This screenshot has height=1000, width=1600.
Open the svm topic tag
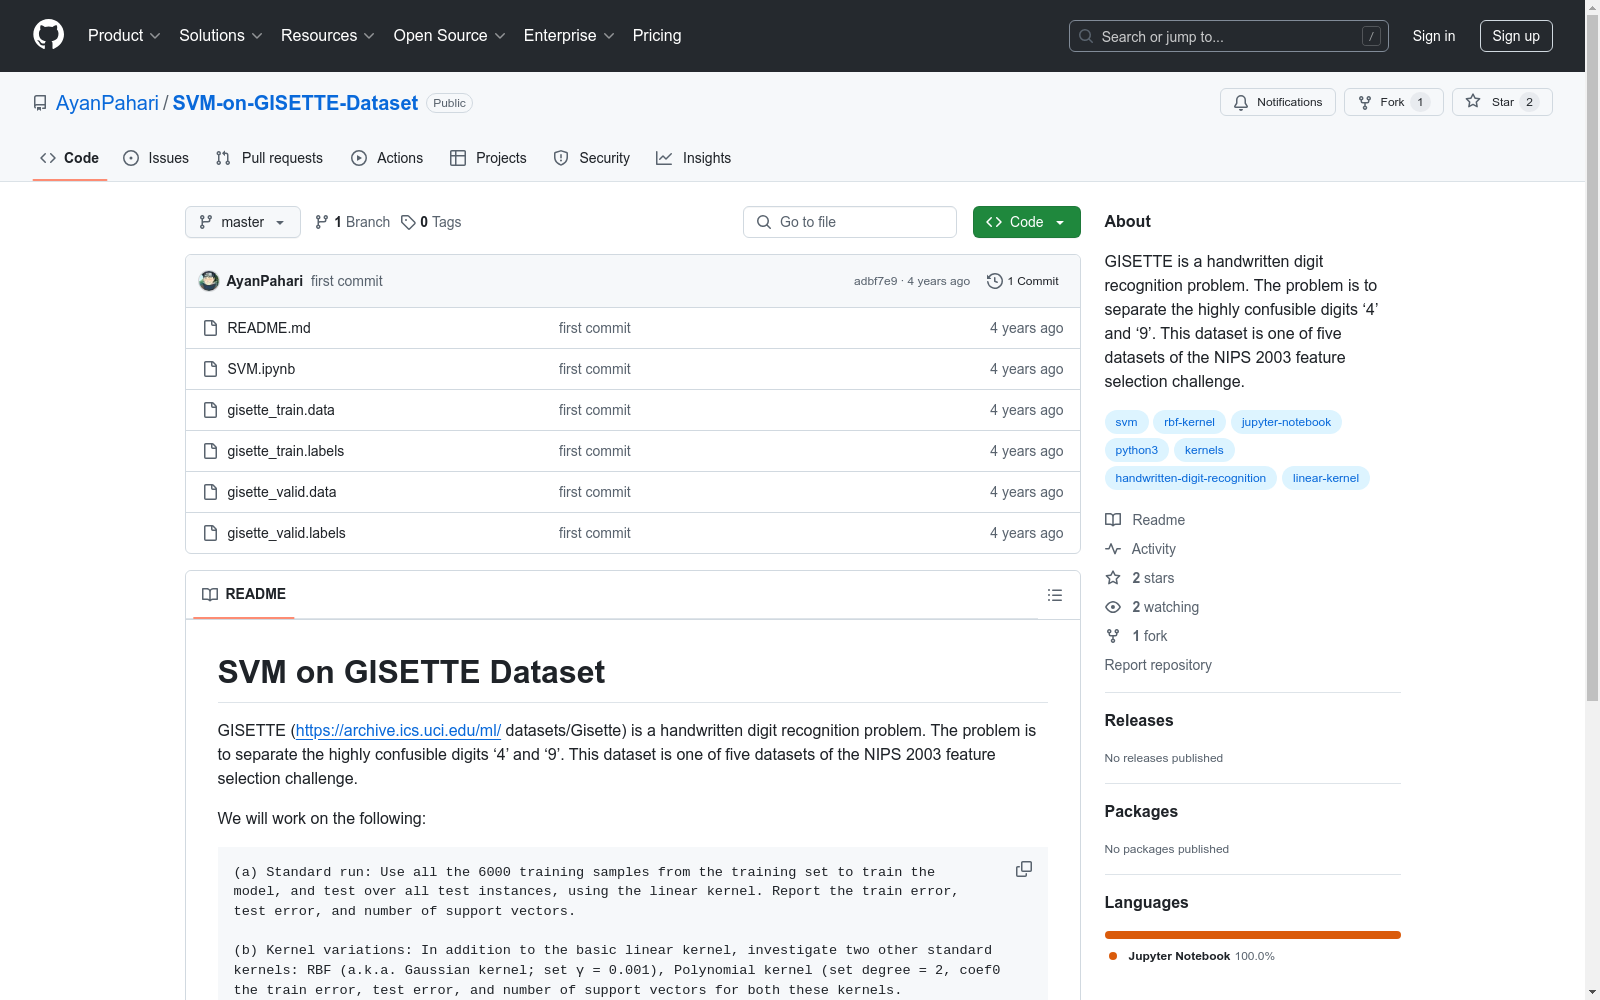coord(1126,422)
